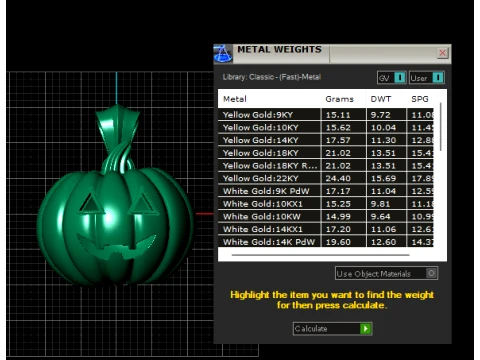Click the Library: Classic - (Fast)-Metal label
This screenshot has height=360, width=480.
pyautogui.click(x=272, y=77)
